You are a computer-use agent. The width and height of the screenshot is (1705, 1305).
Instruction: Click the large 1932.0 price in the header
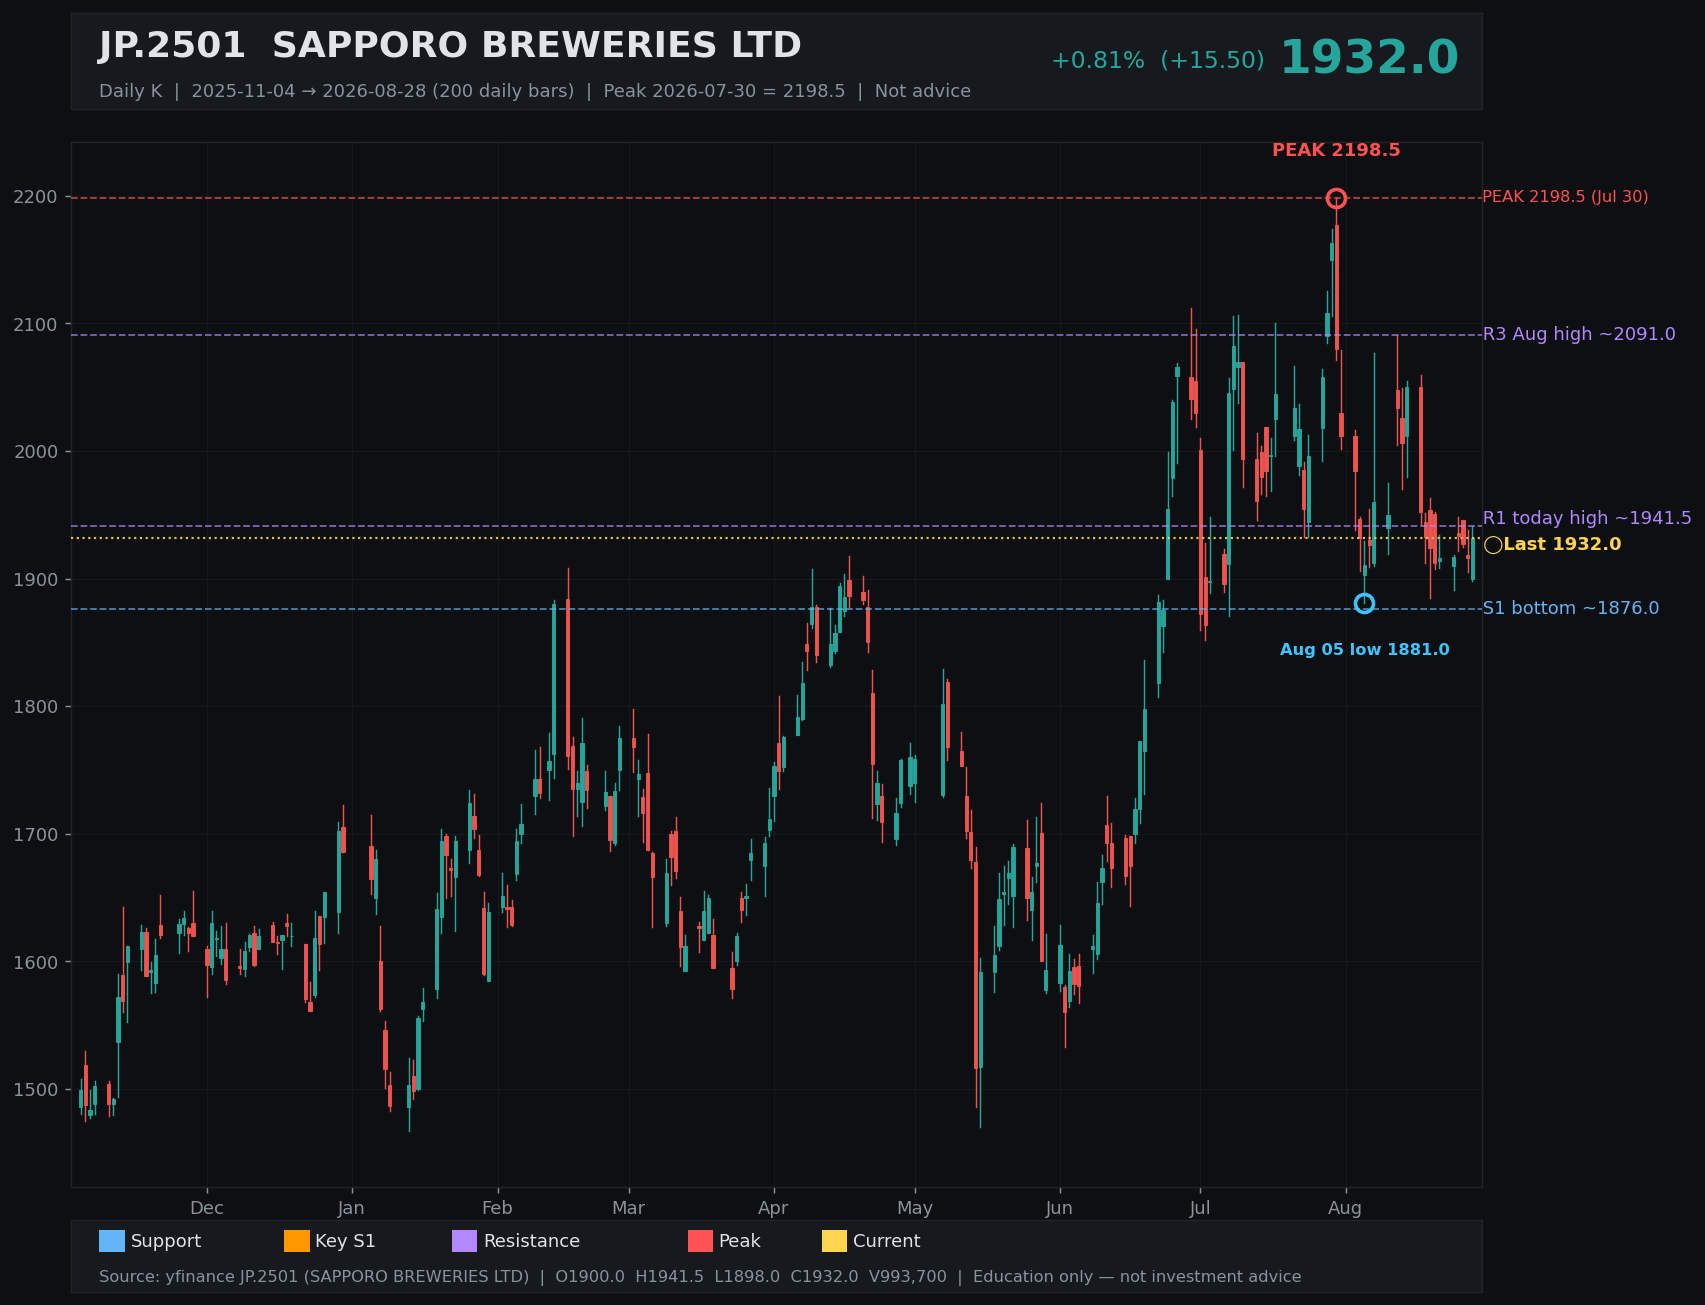tap(1369, 58)
